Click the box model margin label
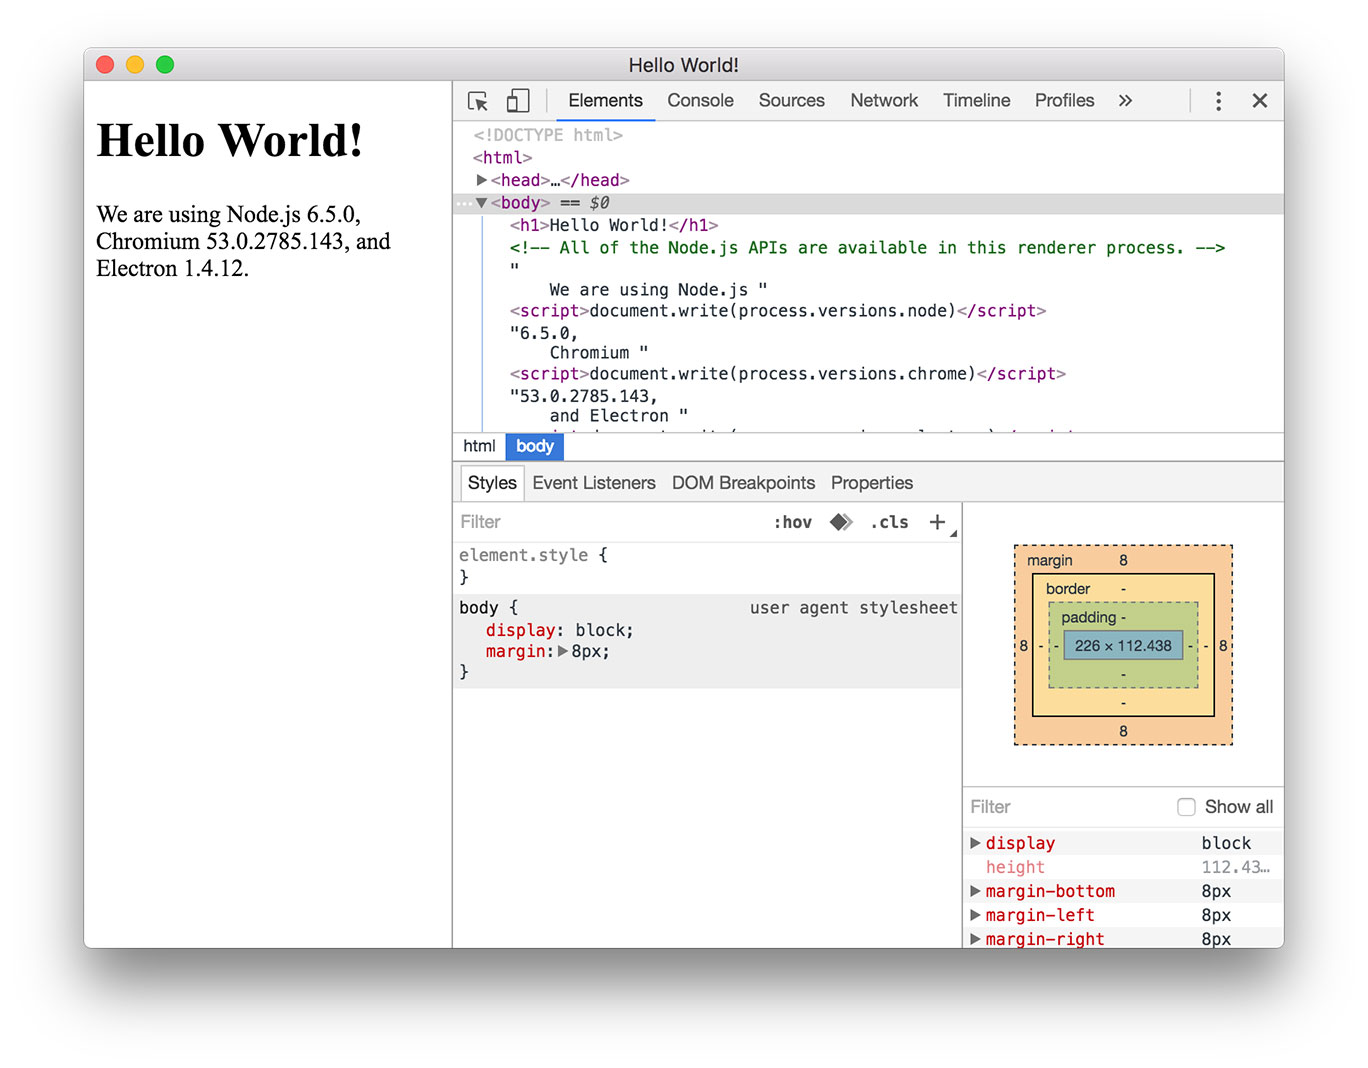This screenshot has width=1368, height=1068. (1050, 560)
